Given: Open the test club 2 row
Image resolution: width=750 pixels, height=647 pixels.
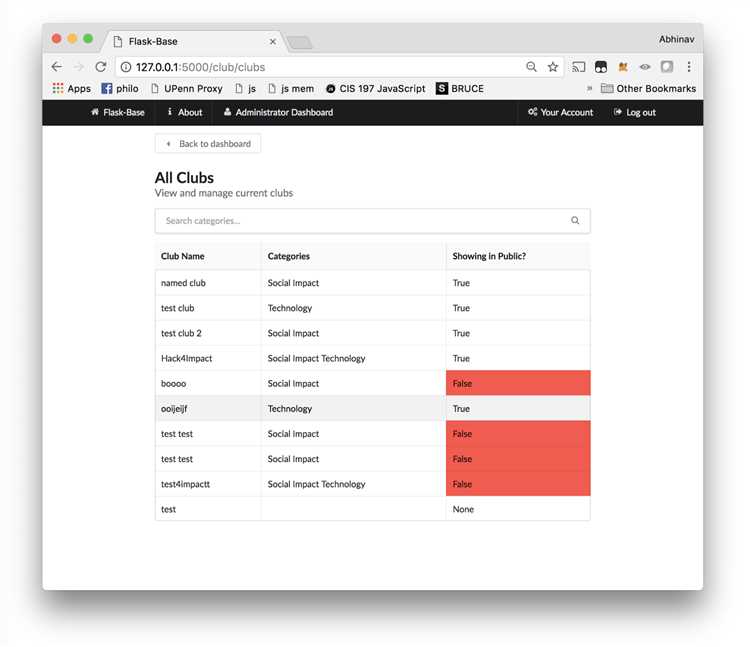Looking at the screenshot, I should point(373,333).
